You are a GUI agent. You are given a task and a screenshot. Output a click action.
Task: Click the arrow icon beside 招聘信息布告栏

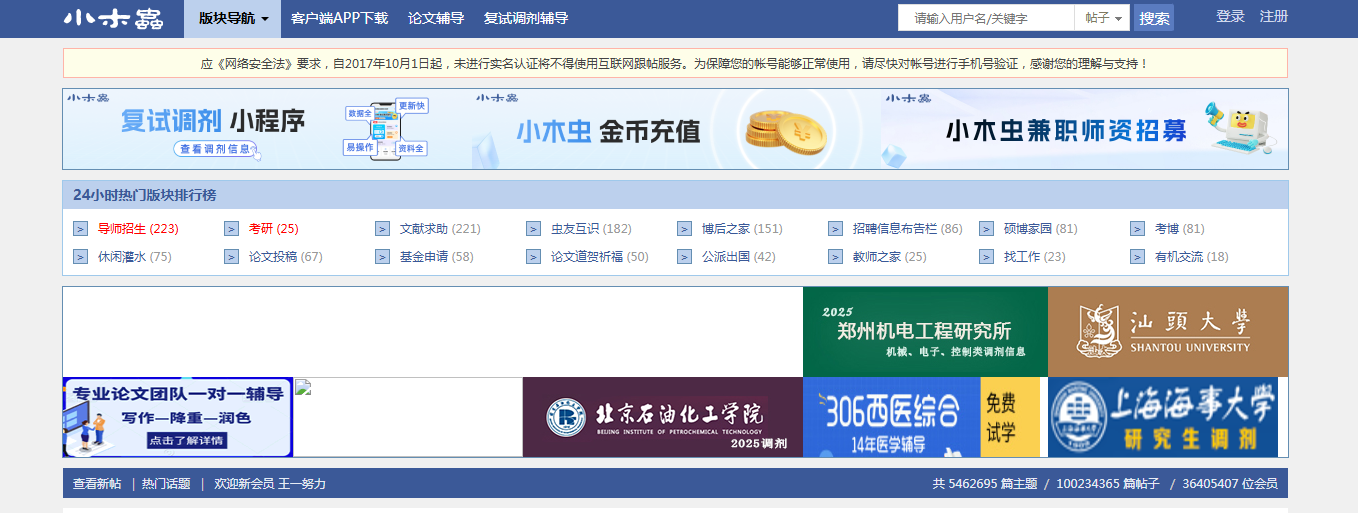tap(835, 229)
